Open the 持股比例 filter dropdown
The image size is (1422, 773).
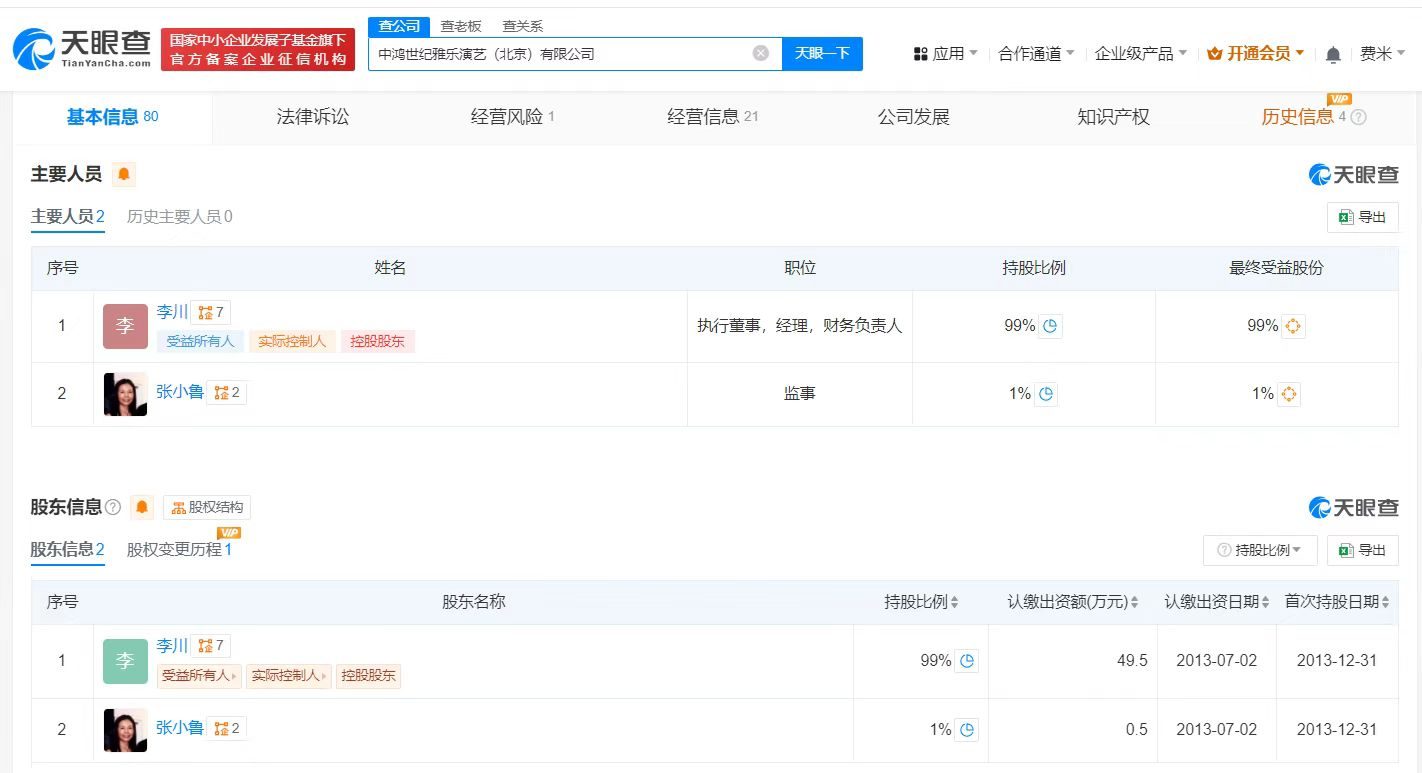point(1258,550)
